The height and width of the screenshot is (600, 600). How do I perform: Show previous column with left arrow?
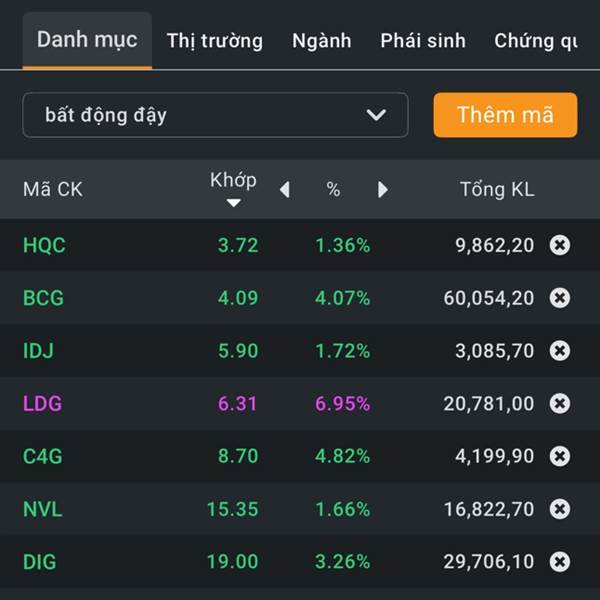[285, 189]
